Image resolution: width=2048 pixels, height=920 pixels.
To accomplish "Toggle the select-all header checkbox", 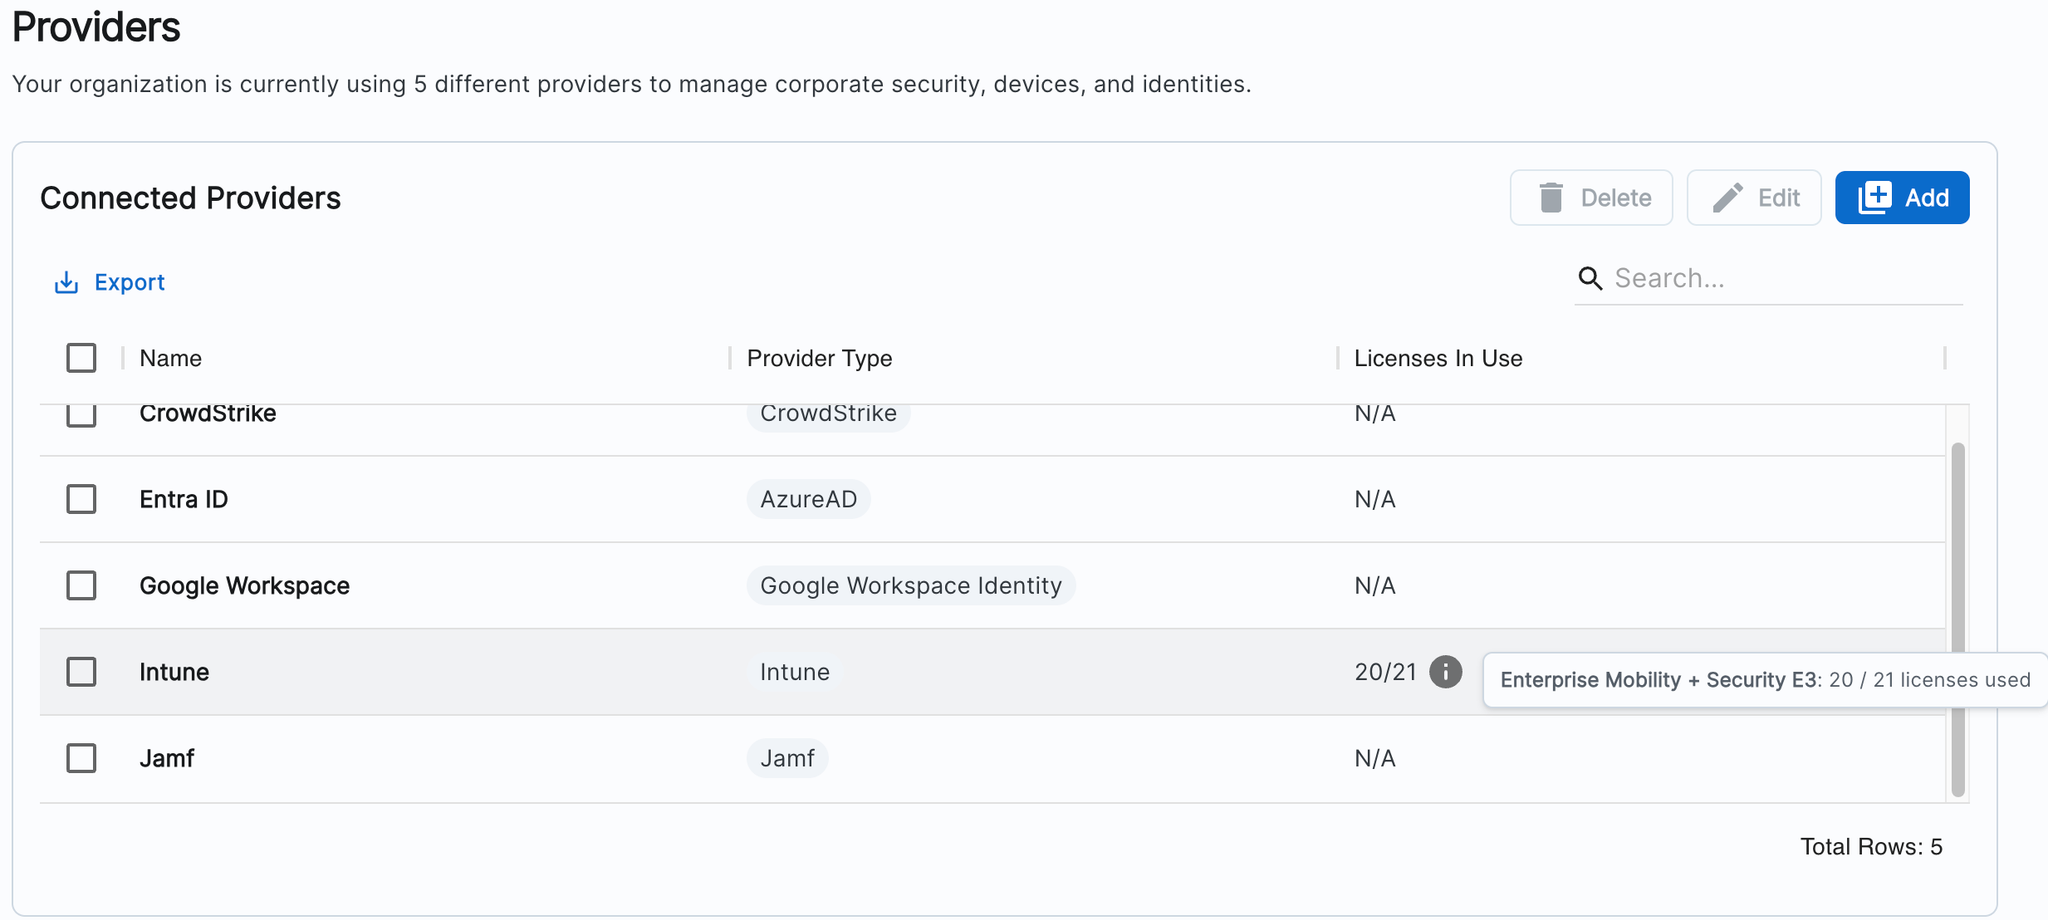I will point(81,358).
